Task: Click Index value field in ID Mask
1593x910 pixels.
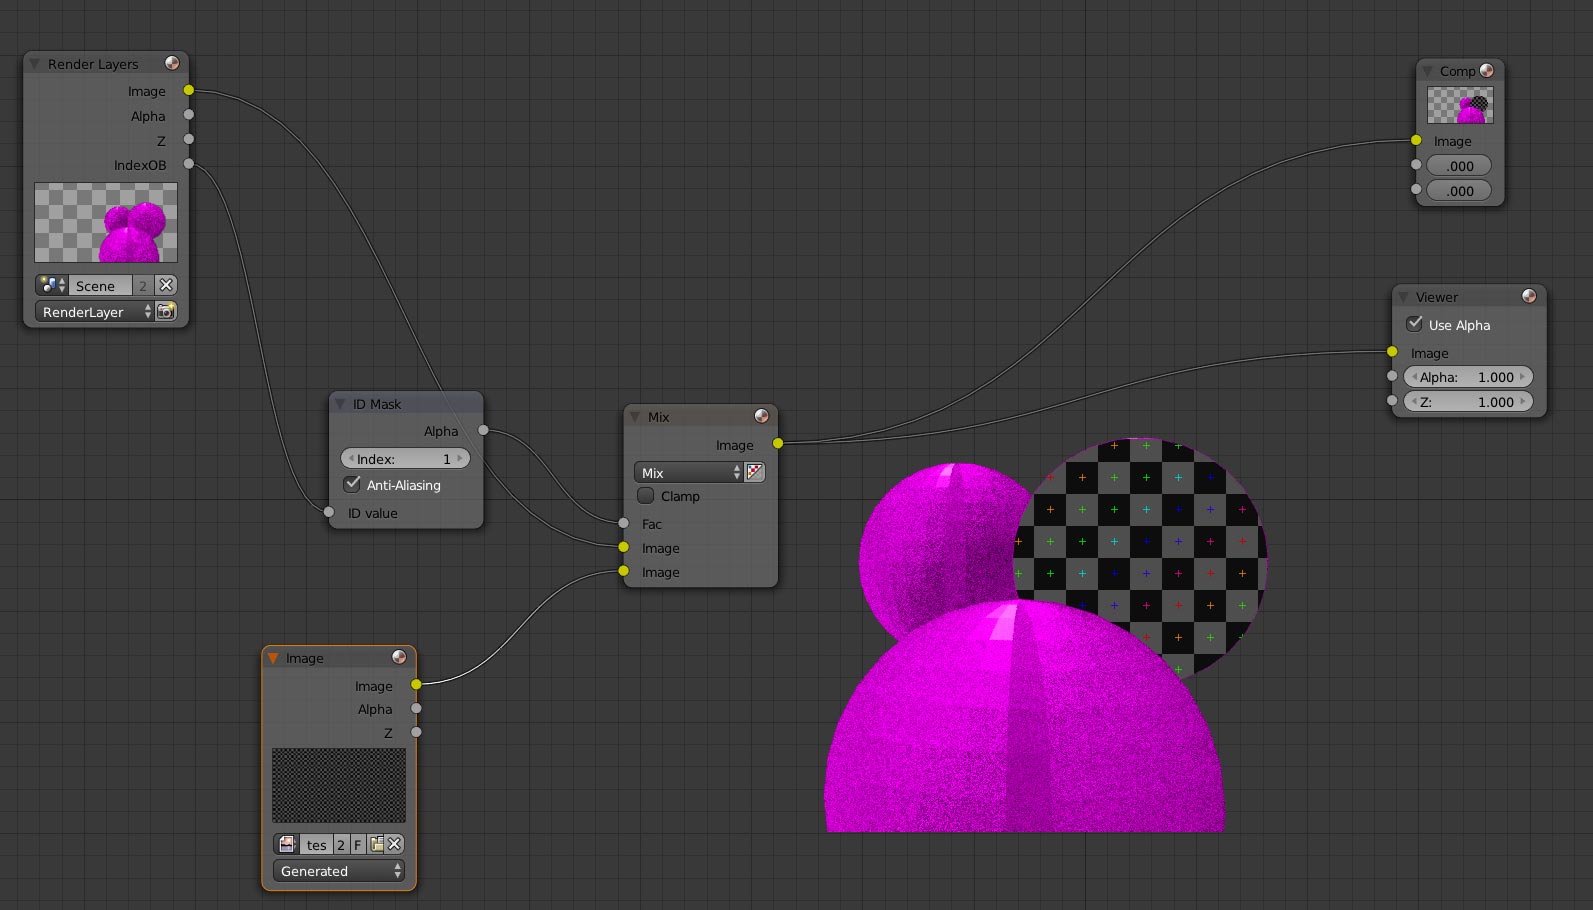Action: [x=405, y=458]
